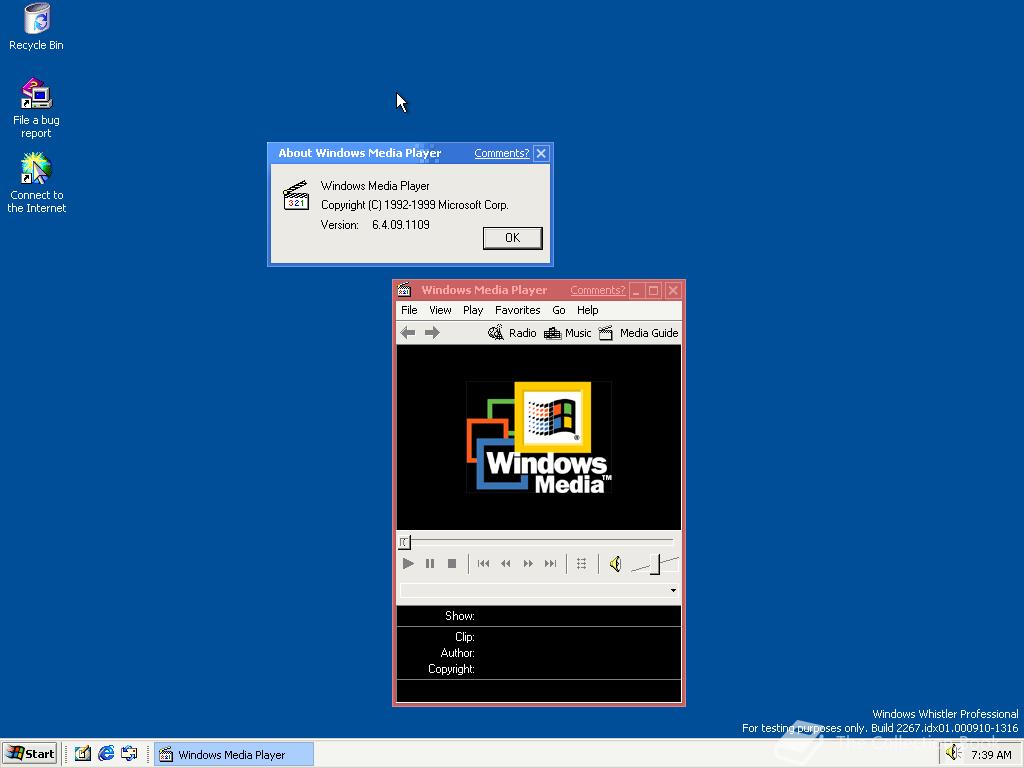1024x768 pixels.
Task: Click the tray volume speaker icon
Action: [x=953, y=753]
